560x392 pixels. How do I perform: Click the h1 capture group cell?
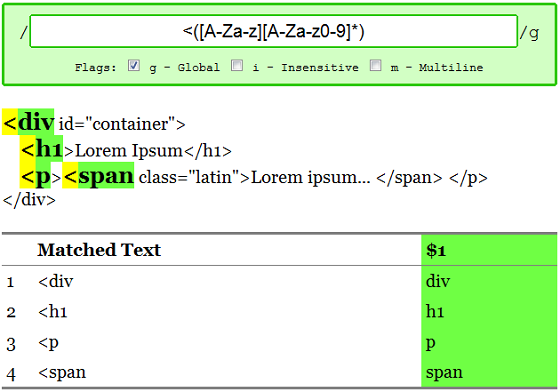pyautogui.click(x=489, y=312)
